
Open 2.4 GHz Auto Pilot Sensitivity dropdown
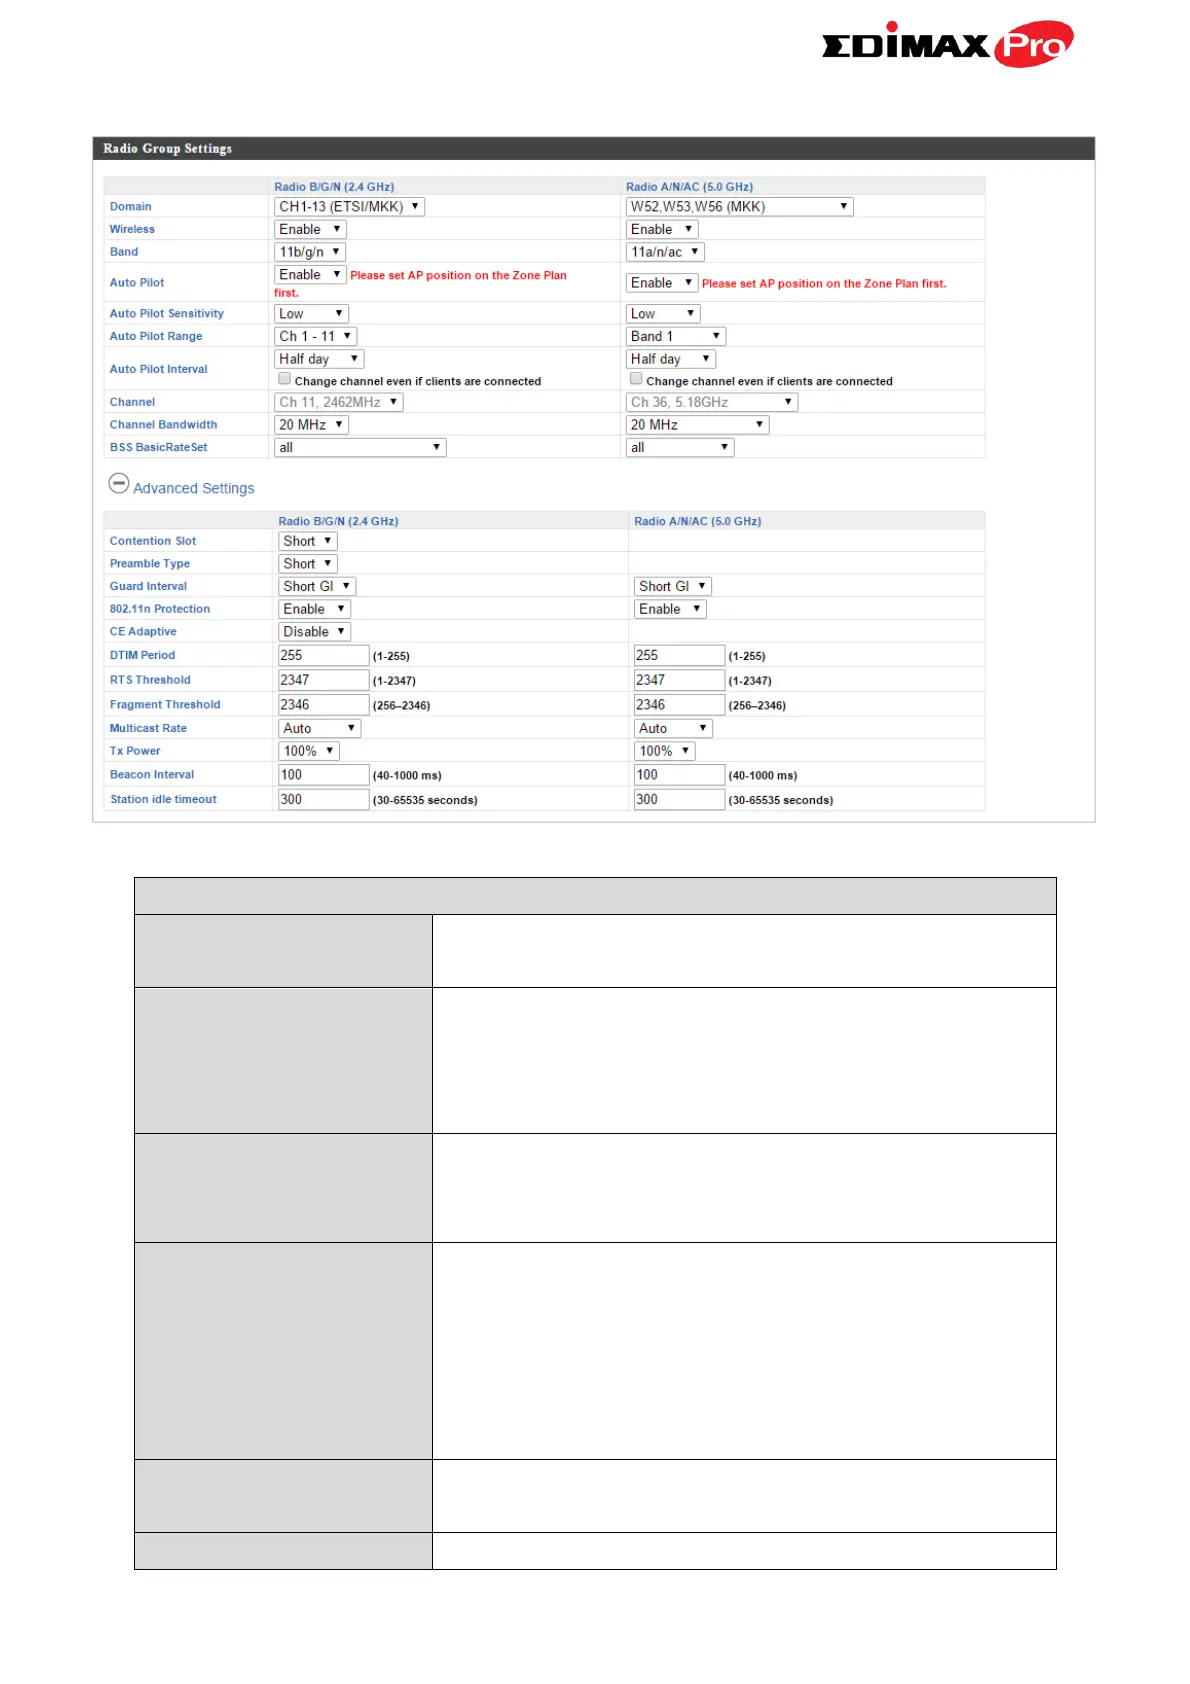311,314
